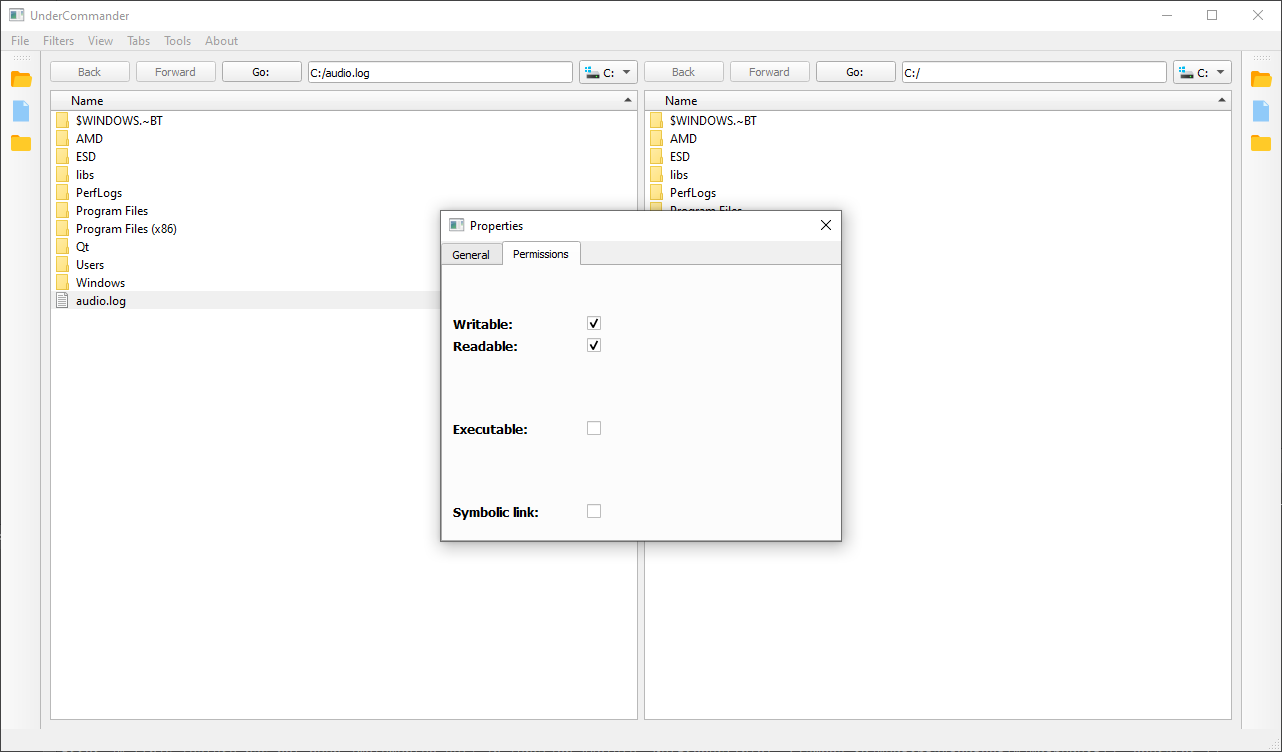This screenshot has width=1282, height=752.
Task: Open the right pane C: drive dropdown
Action: pyautogui.click(x=1202, y=72)
